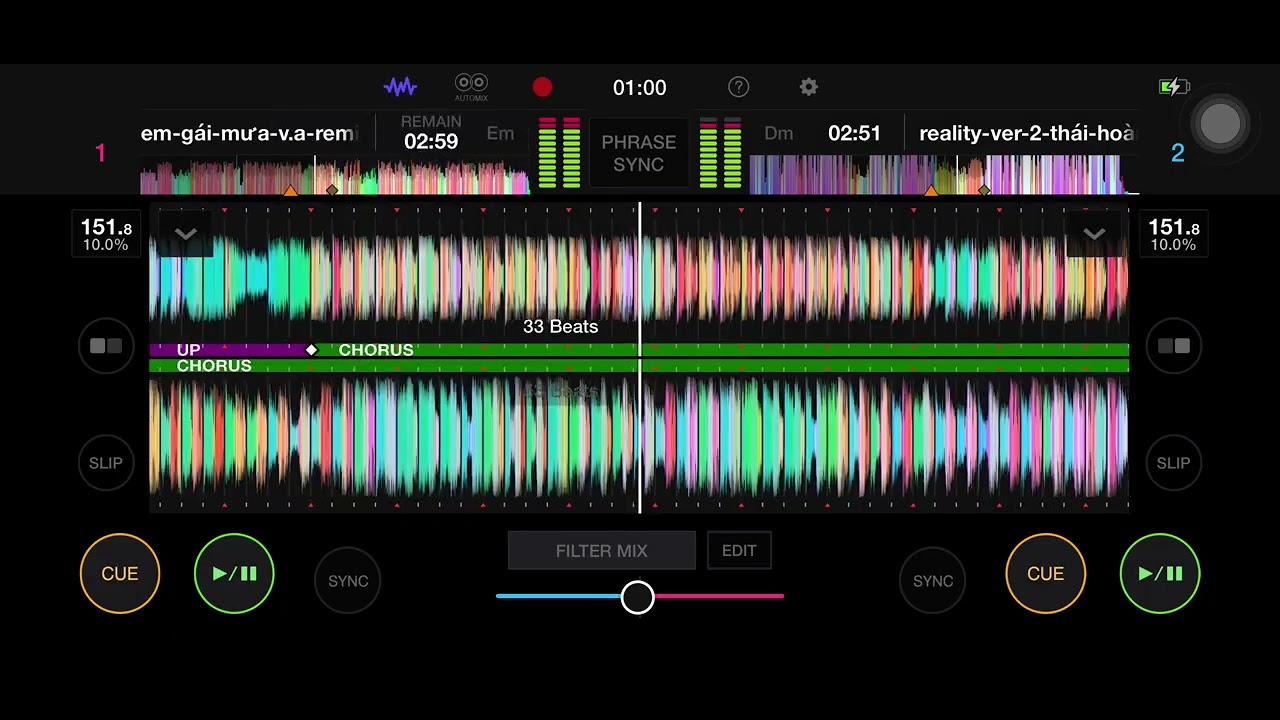Viewport: 1280px width, 720px height.
Task: Open deck 2 performance pads icon
Action: [x=1174, y=346]
